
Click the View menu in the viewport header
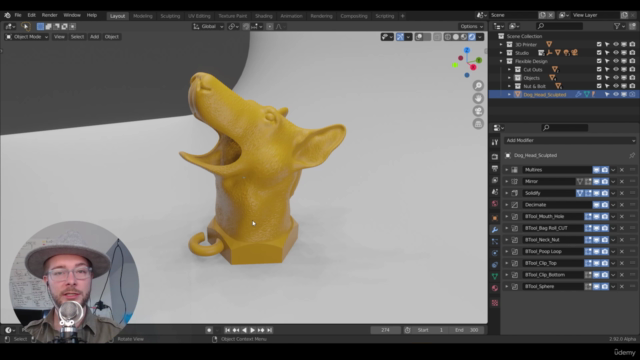pos(59,37)
